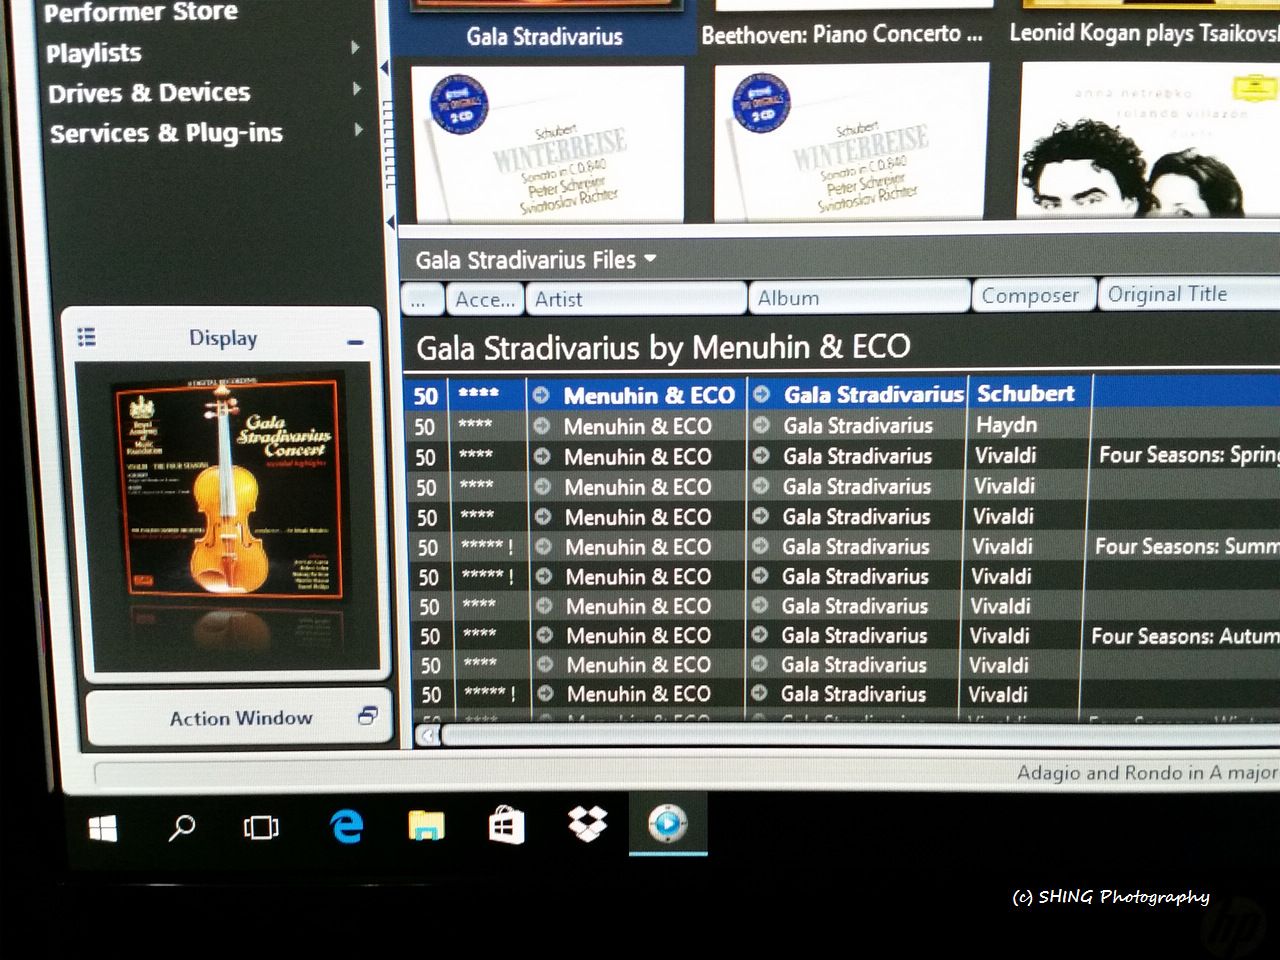Expand the Playlists tree item arrow
Image resolution: width=1280 pixels, height=960 pixels.
355,48
